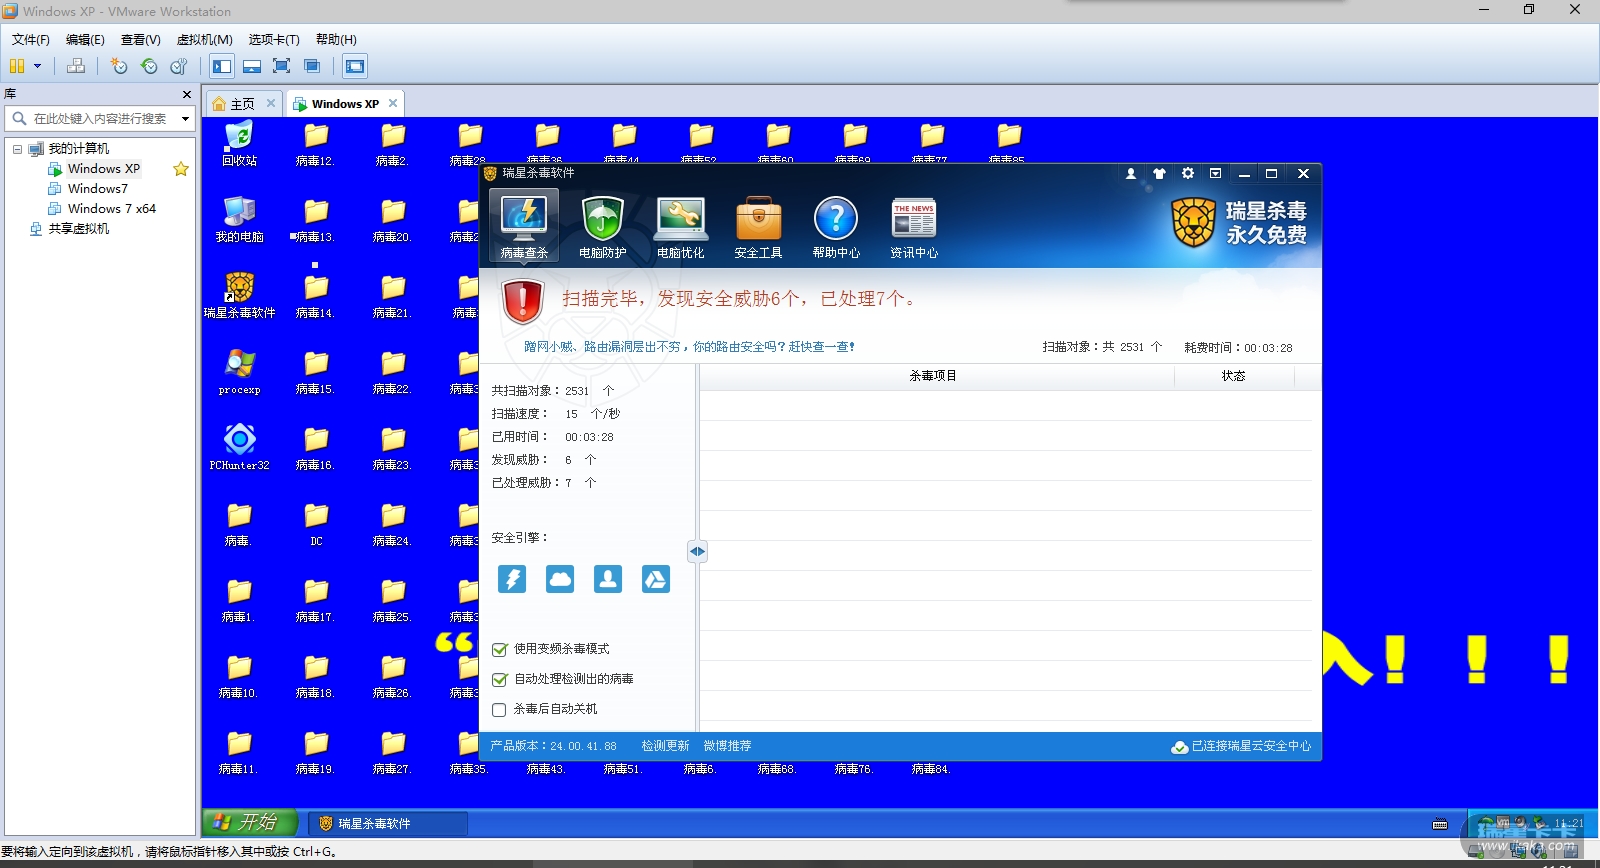The height and width of the screenshot is (868, 1600).
Task: Switch to the 主页 tab
Action: pos(242,104)
